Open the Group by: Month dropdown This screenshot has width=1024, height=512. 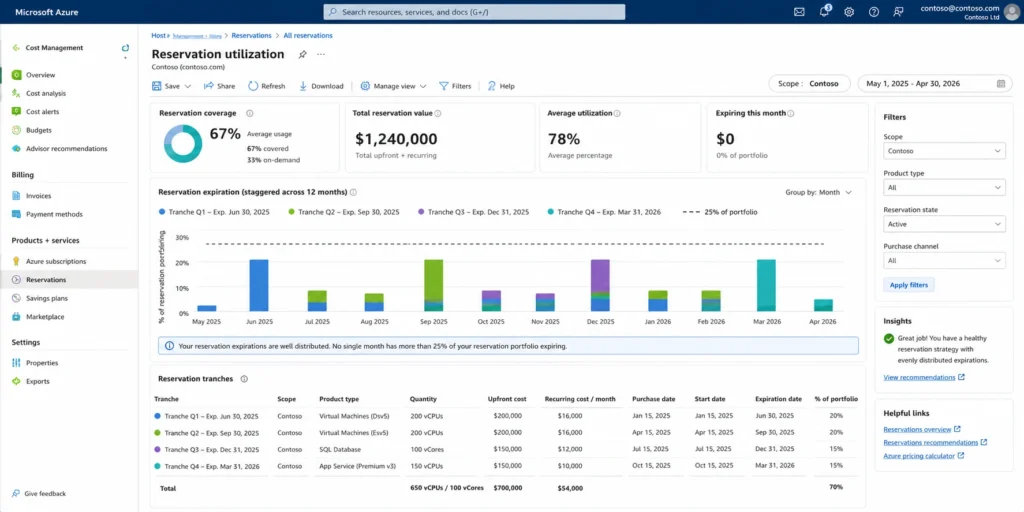point(818,193)
